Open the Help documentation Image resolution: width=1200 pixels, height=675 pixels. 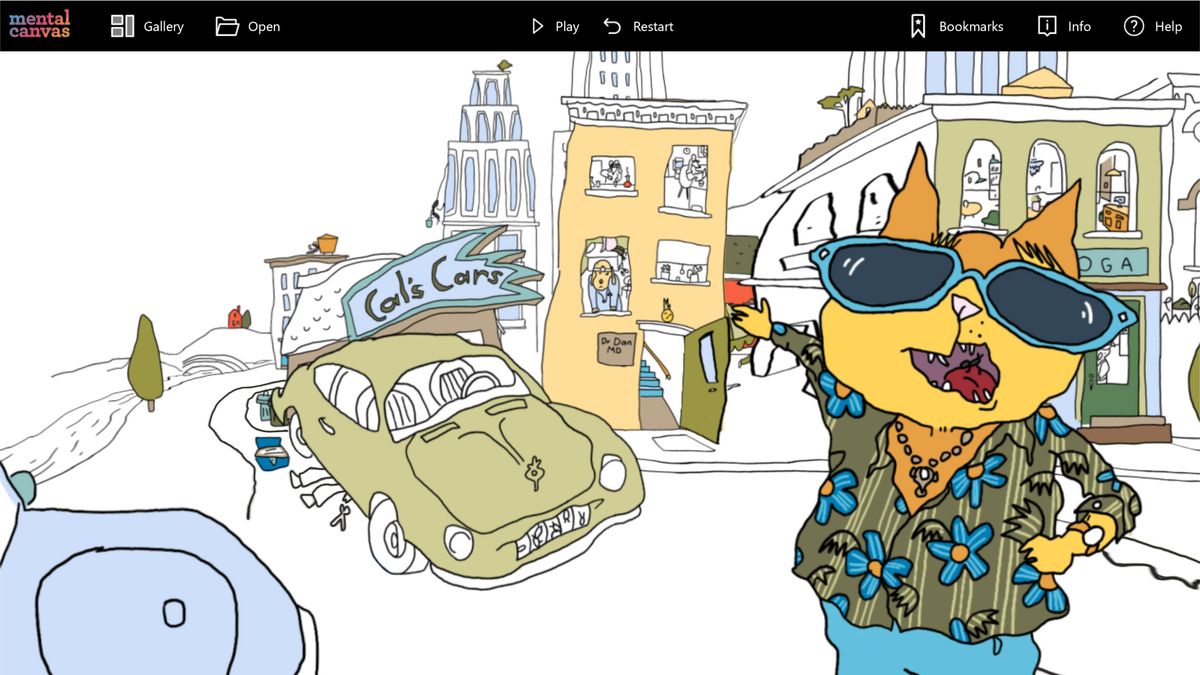click(1155, 26)
